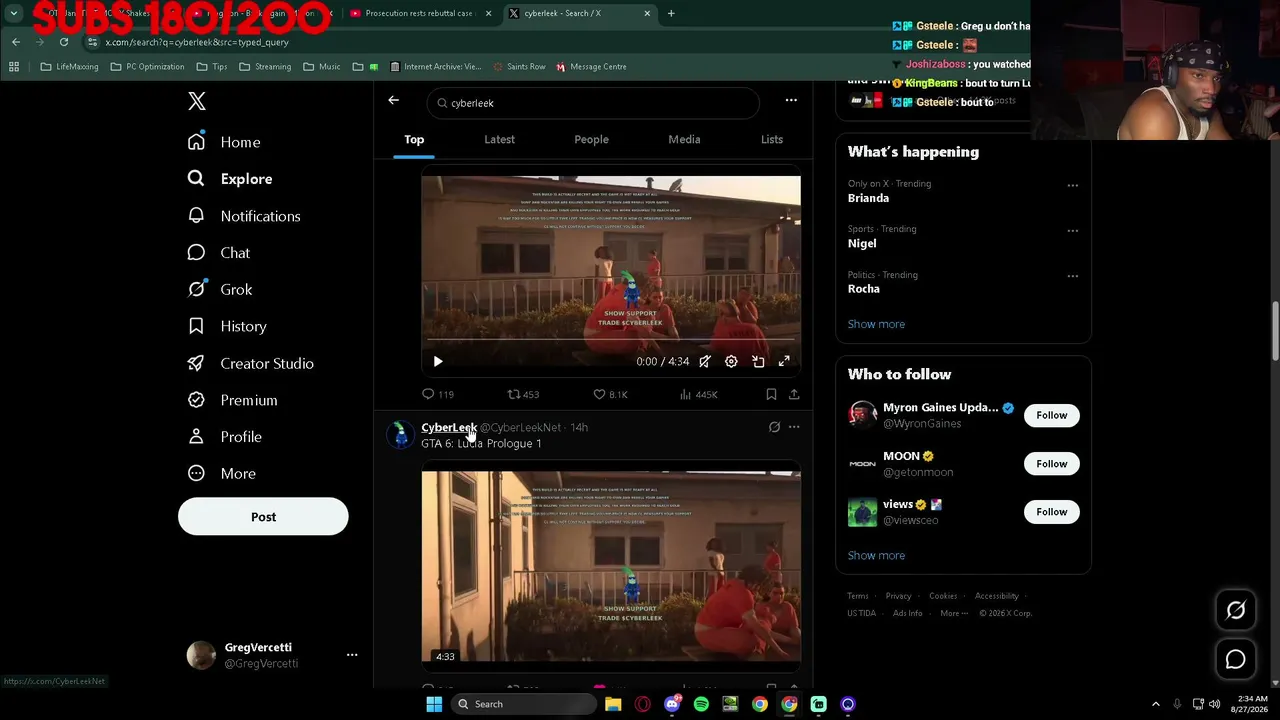Open the @CyberLeekNet handle link
Image resolution: width=1280 pixels, height=720 pixels.
coord(520,427)
